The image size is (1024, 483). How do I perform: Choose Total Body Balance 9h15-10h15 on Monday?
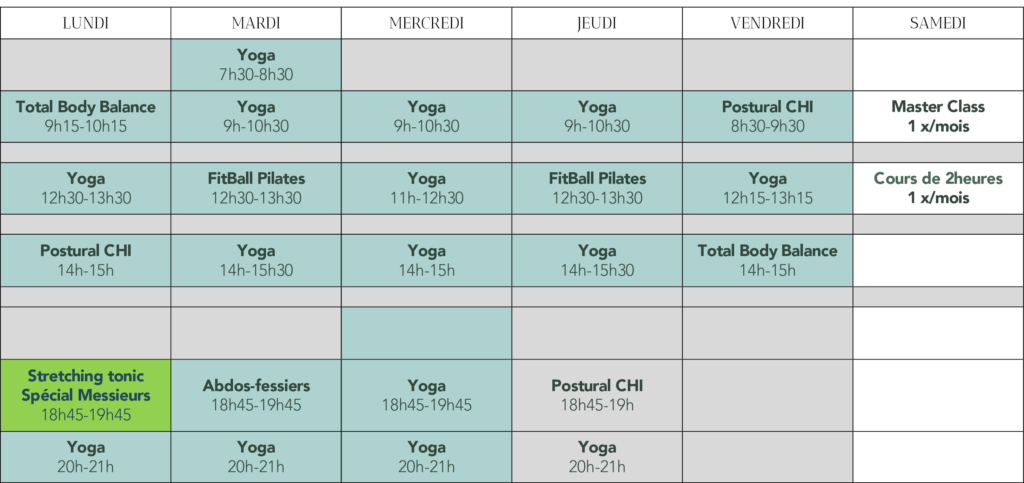[86, 117]
